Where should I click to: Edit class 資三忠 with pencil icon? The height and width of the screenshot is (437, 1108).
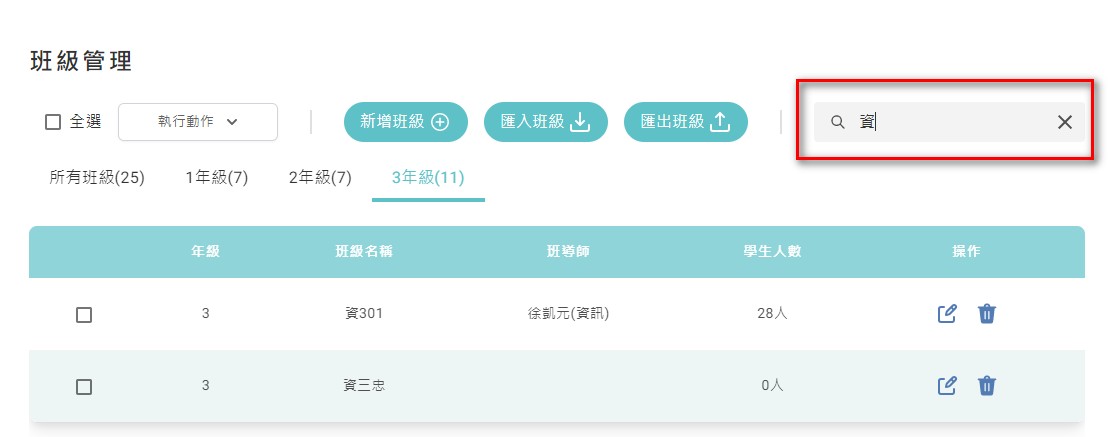(x=947, y=385)
